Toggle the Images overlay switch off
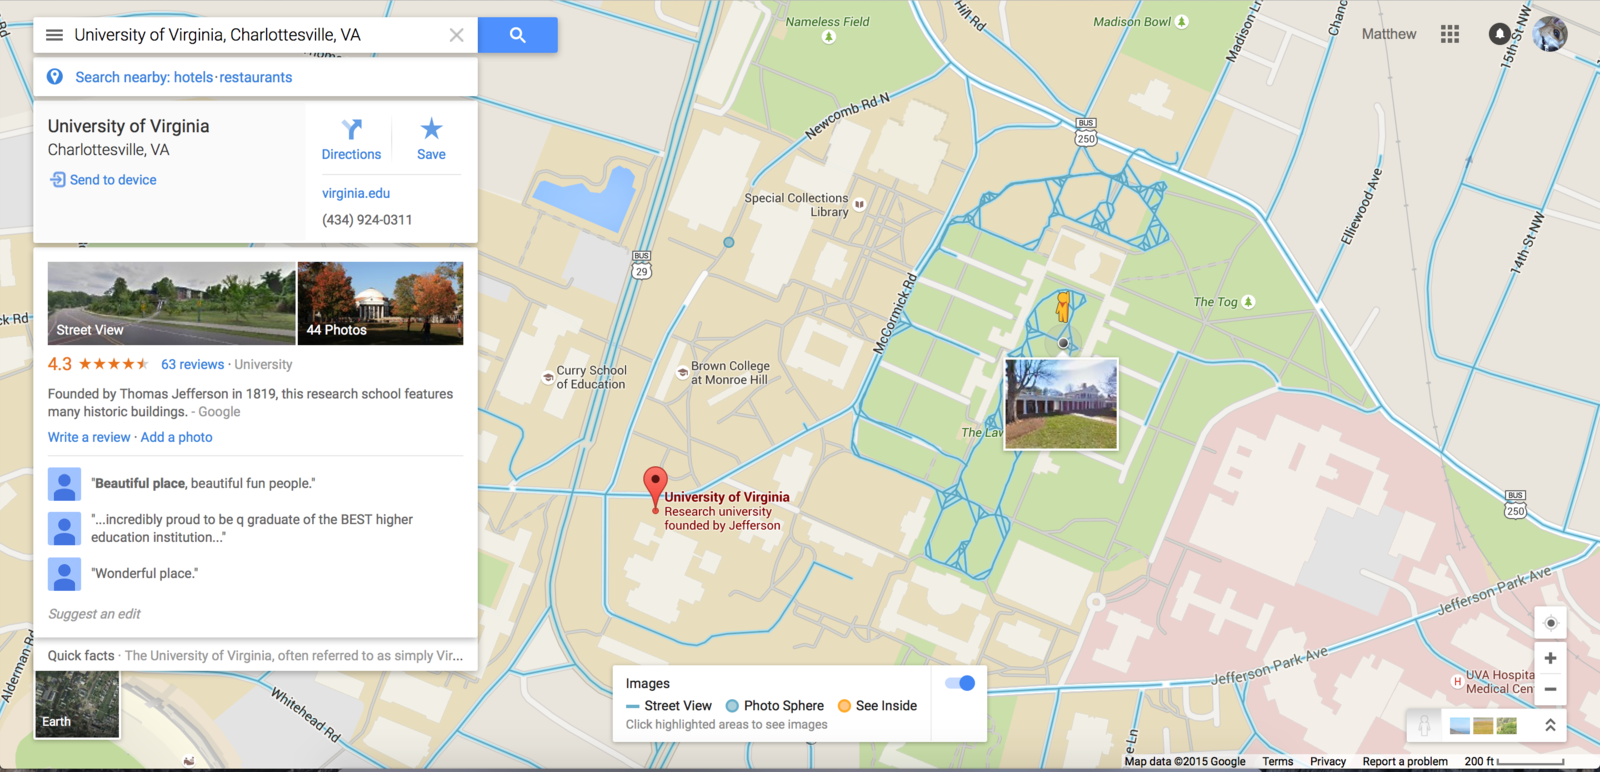 960,683
